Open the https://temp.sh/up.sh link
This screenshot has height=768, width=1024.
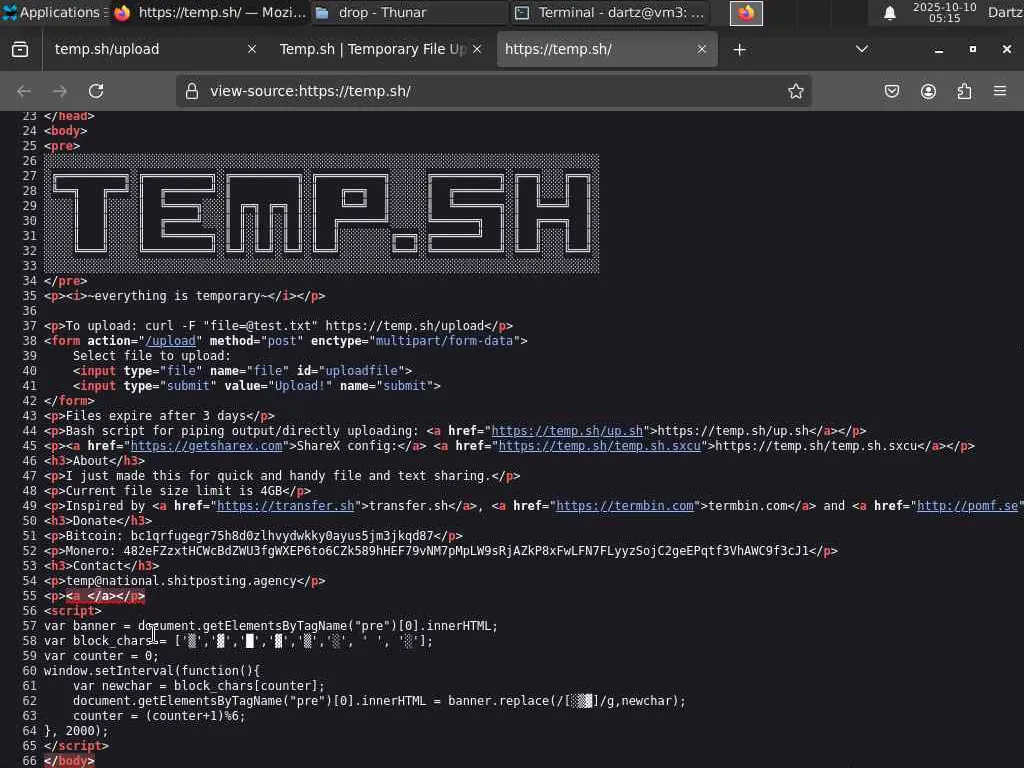pos(567,431)
